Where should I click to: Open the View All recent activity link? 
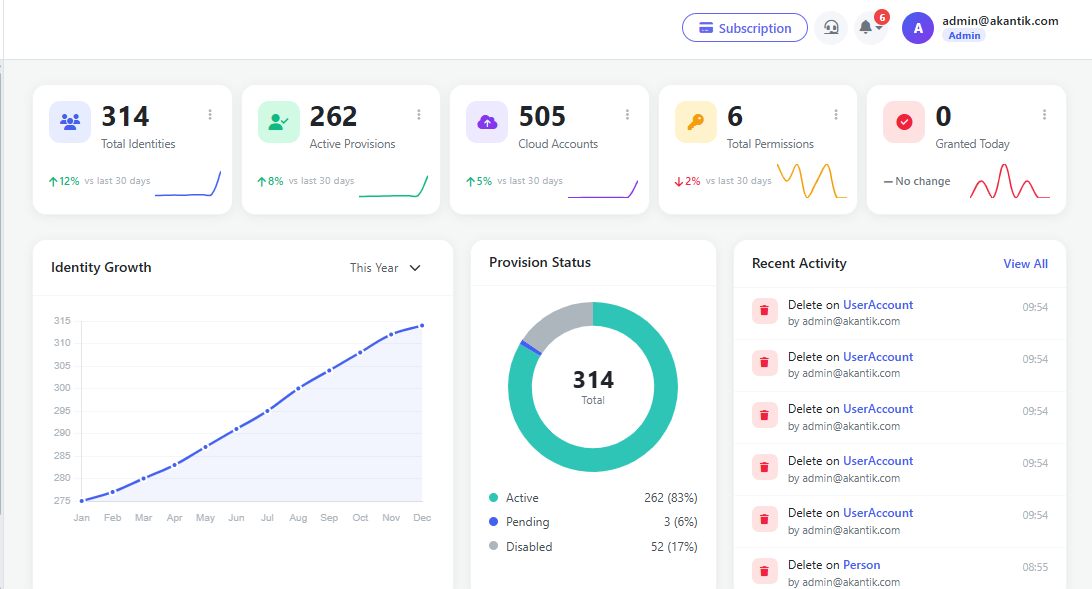pos(1025,264)
